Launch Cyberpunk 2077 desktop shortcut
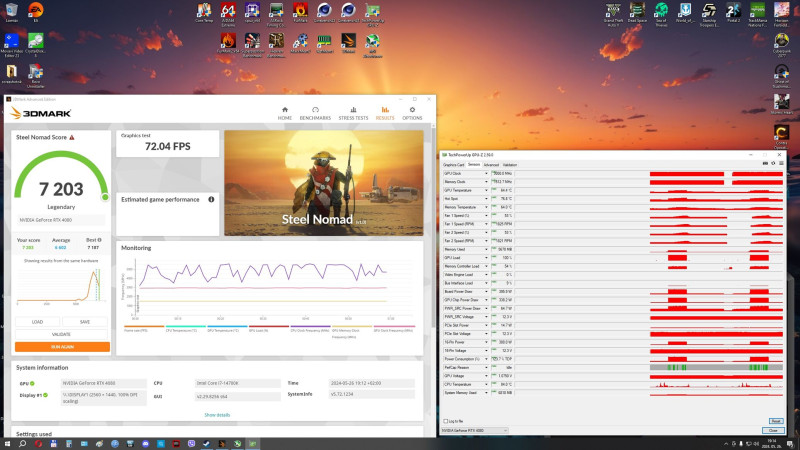800x450 pixels. (x=781, y=45)
